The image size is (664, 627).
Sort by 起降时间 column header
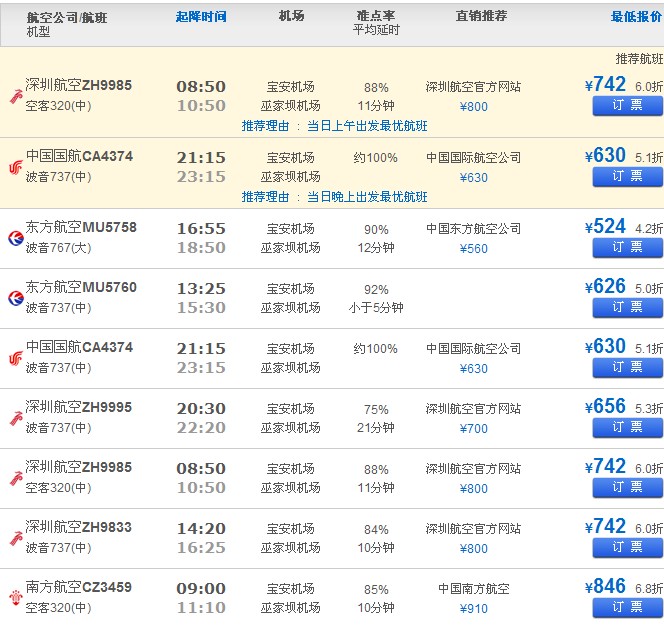click(201, 17)
